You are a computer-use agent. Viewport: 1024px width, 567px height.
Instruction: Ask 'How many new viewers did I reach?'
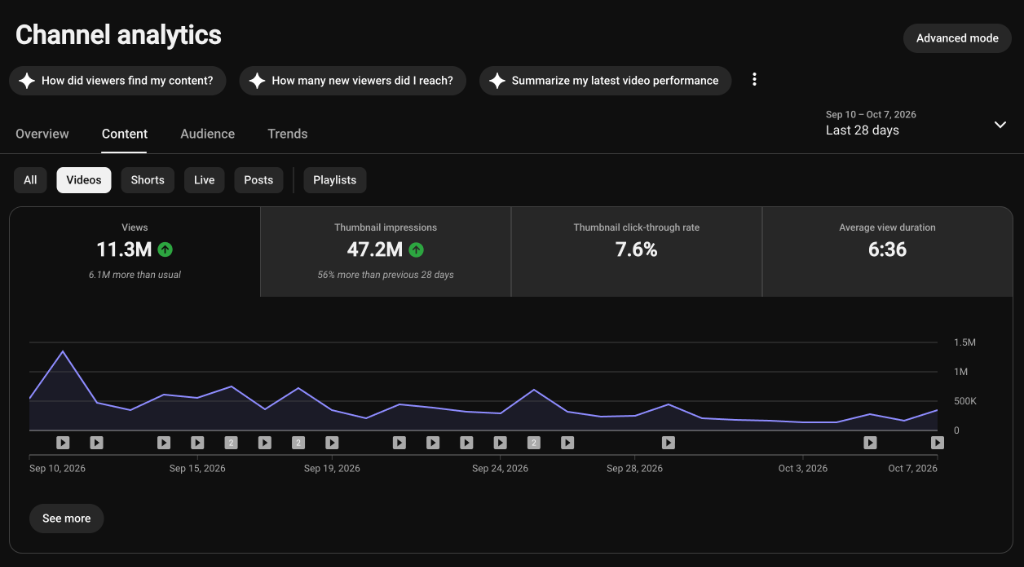click(x=353, y=81)
